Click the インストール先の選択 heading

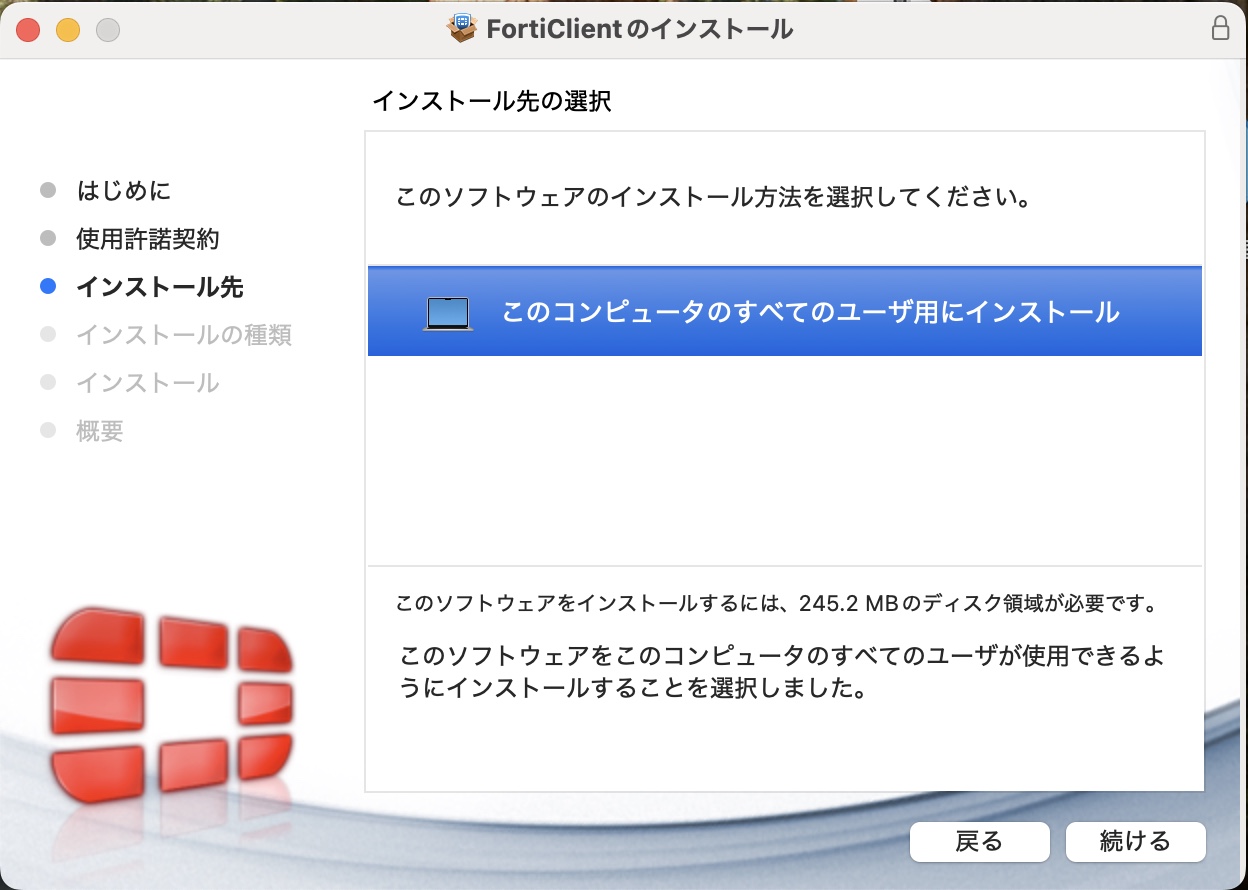click(x=491, y=101)
